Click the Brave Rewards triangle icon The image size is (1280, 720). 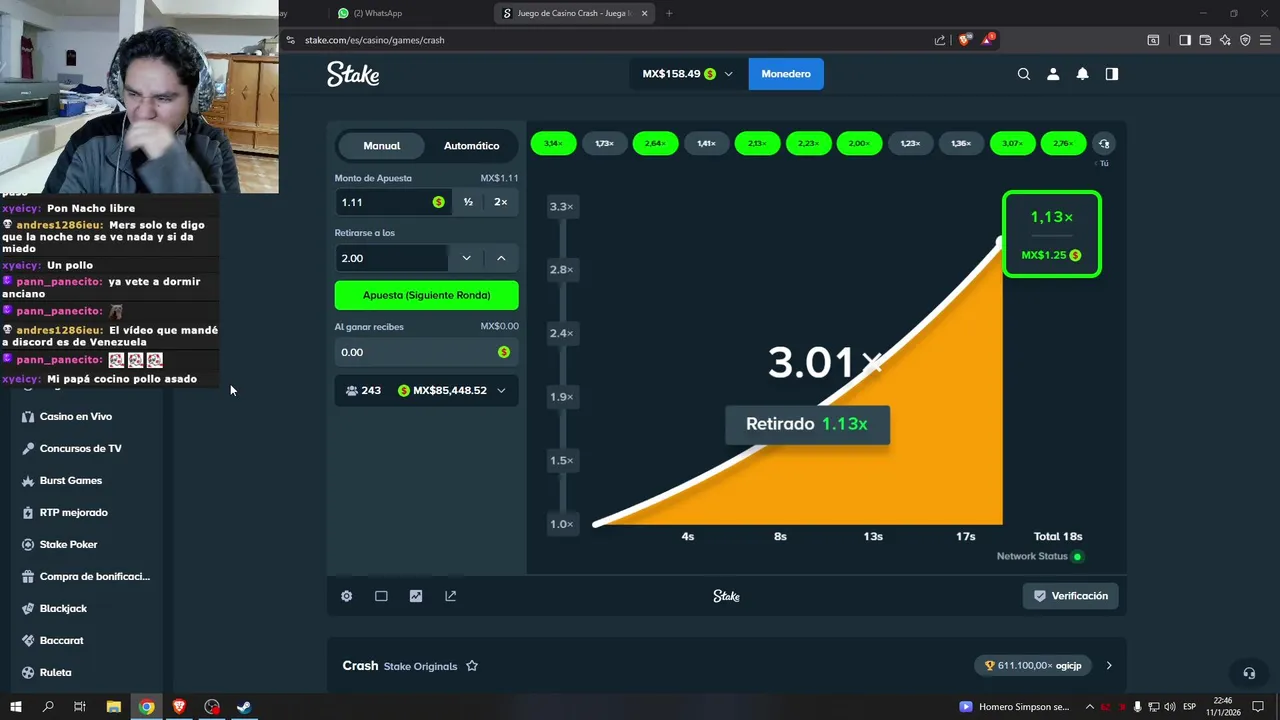coord(988,40)
